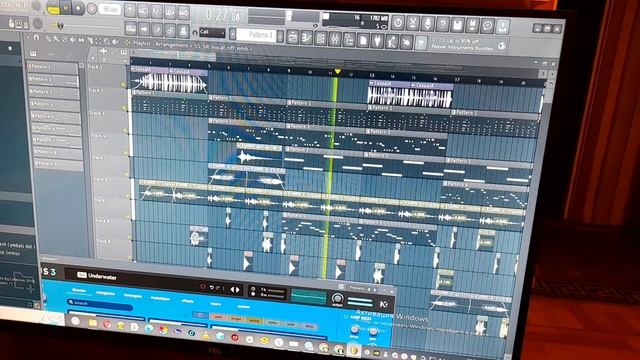Open Playlist view icon

pyautogui.click(x=293, y=37)
